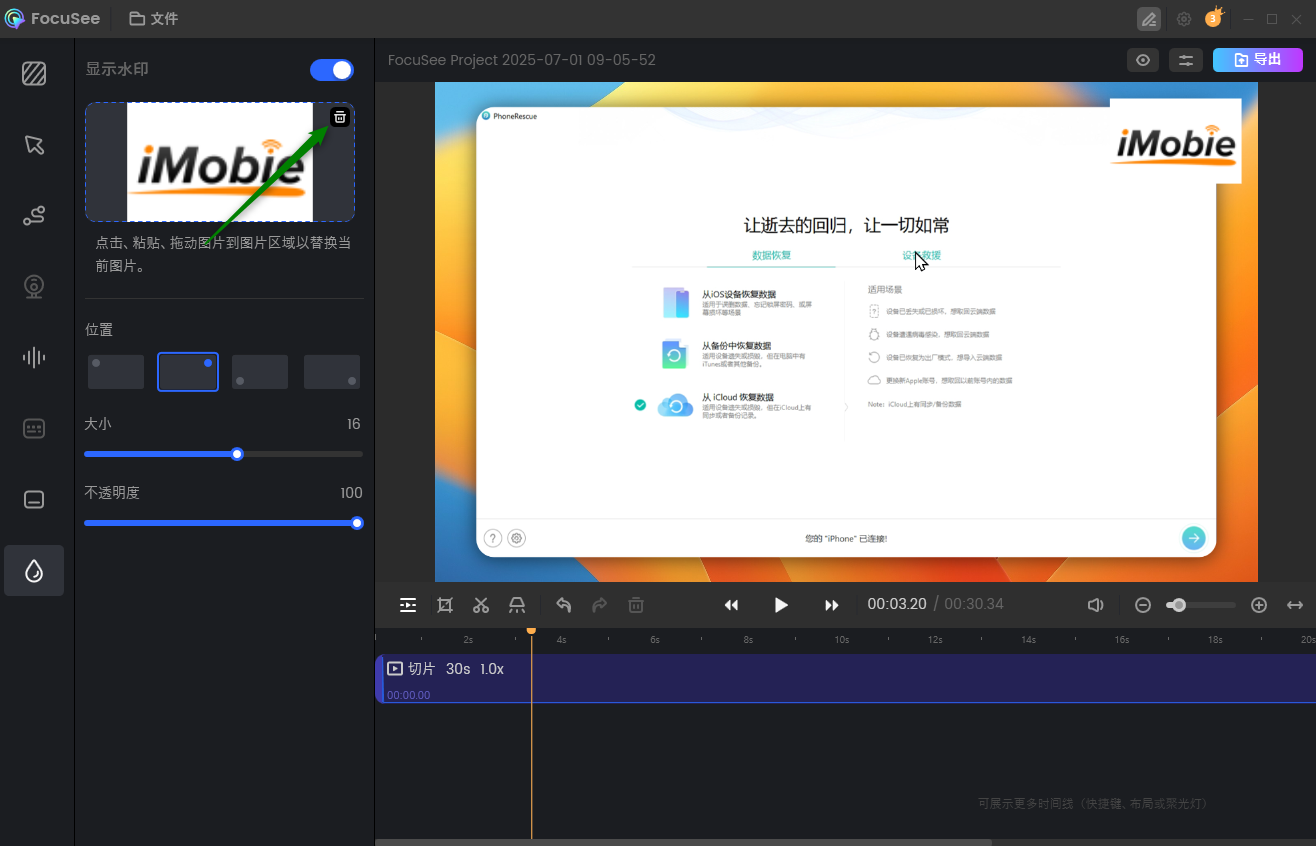Open the cursor settings sidebar icon
1316x846 pixels.
[34, 144]
